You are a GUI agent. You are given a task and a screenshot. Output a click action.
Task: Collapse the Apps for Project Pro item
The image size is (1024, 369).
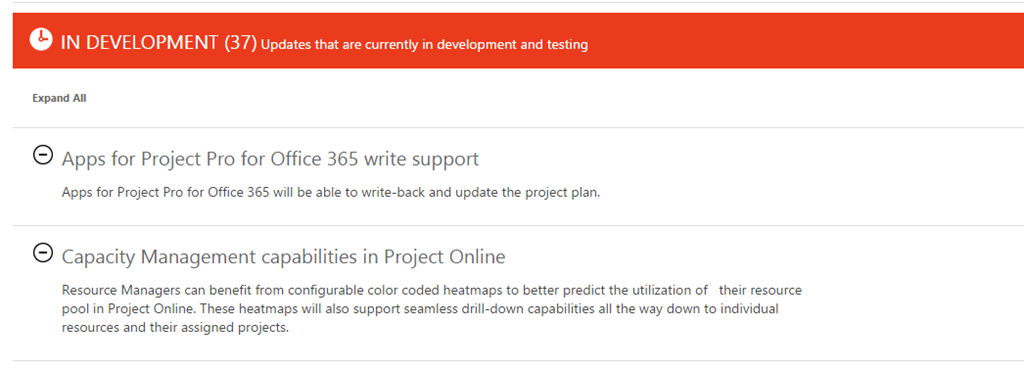click(x=42, y=155)
